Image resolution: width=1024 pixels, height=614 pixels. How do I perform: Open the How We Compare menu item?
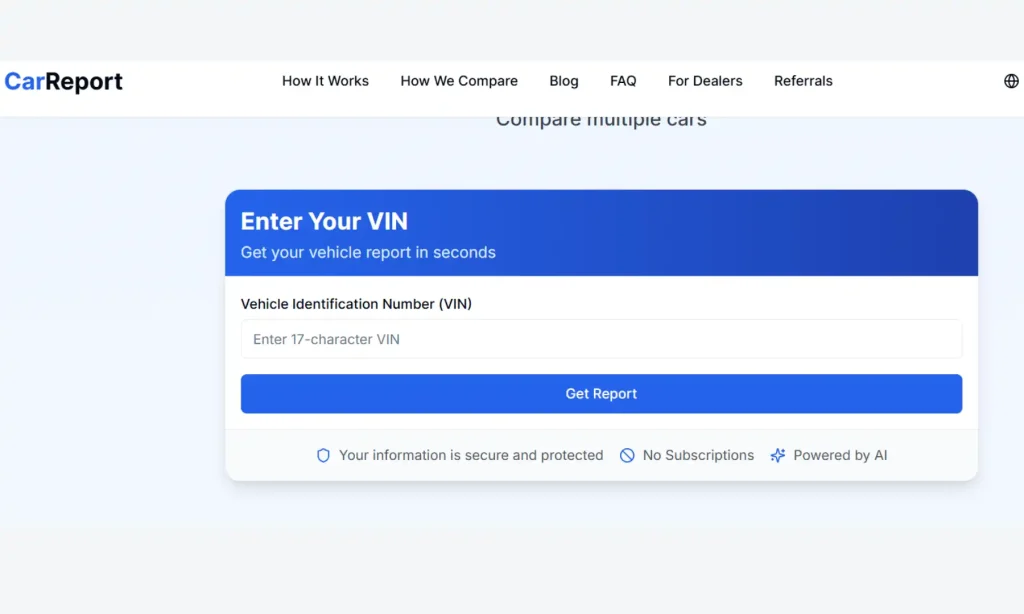coord(459,81)
